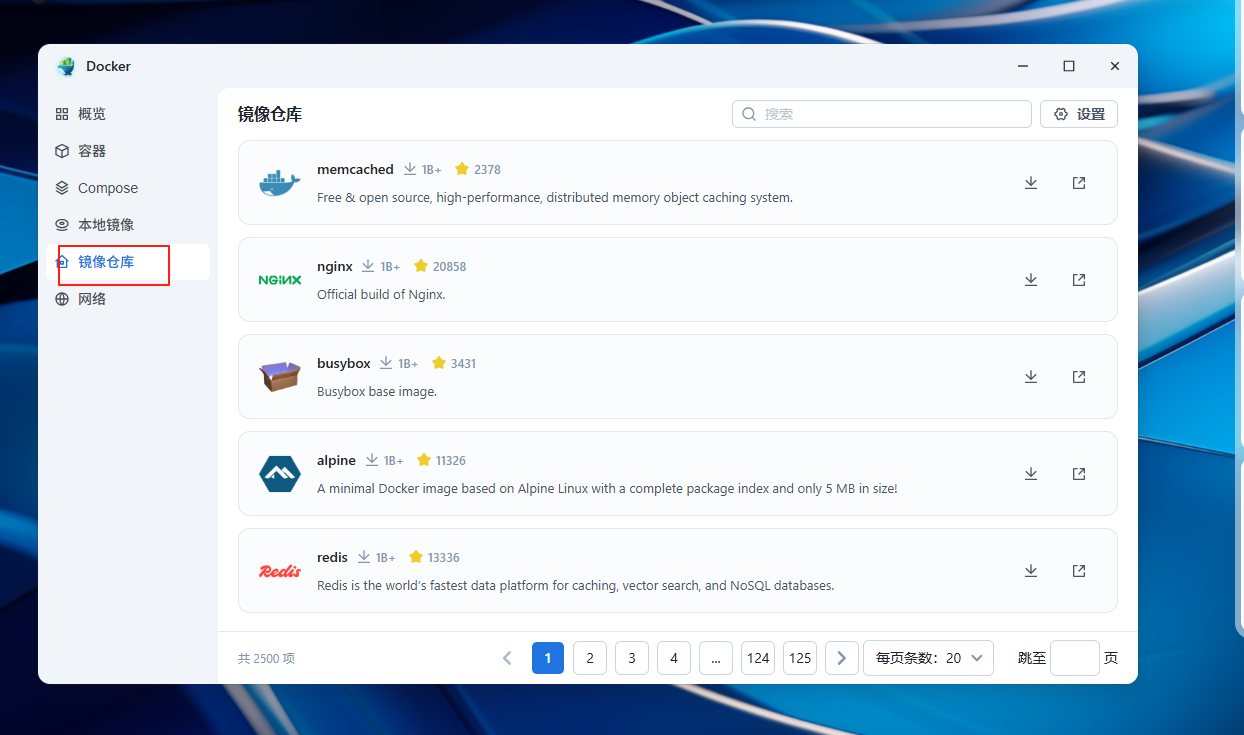
Task: Download the memcached image
Action: pos(1031,183)
